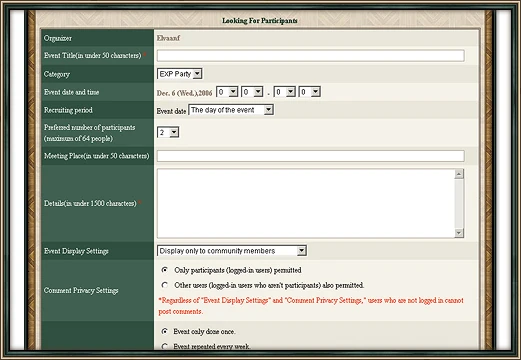Select 'Event repeated every week' radio button
521x360 pixels.
point(165,346)
